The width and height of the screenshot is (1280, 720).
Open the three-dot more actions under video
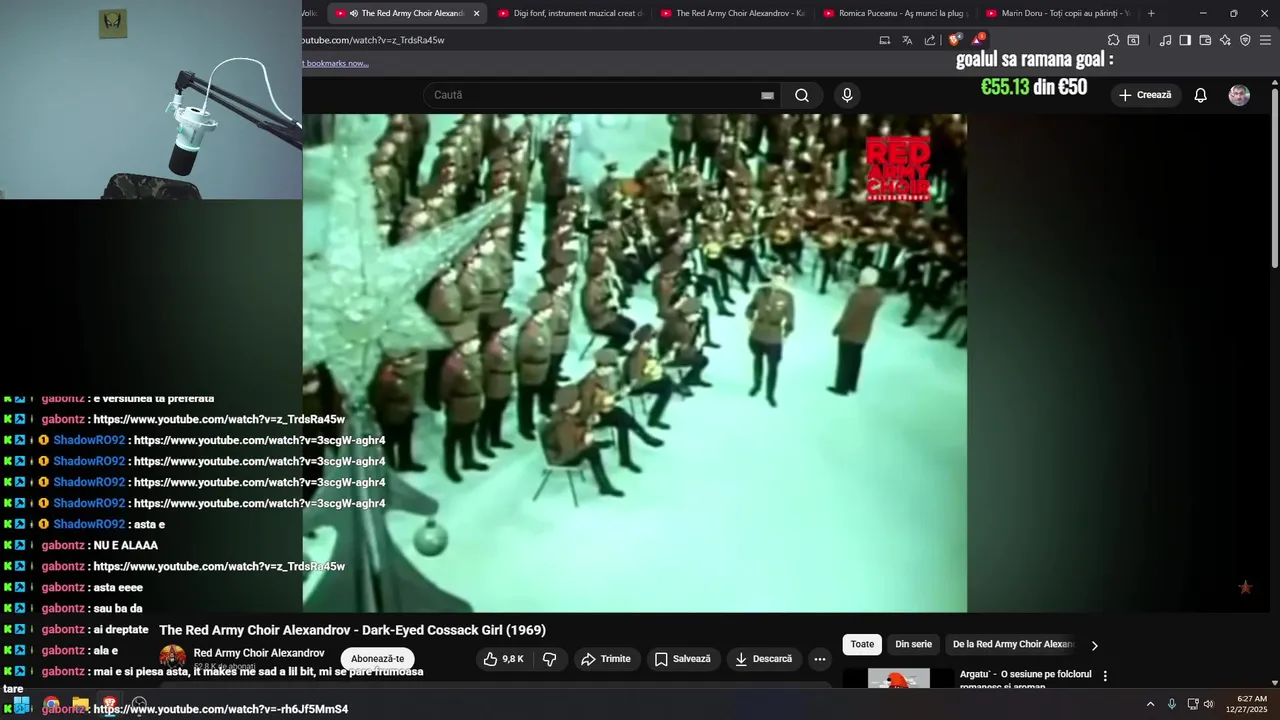[820, 659]
